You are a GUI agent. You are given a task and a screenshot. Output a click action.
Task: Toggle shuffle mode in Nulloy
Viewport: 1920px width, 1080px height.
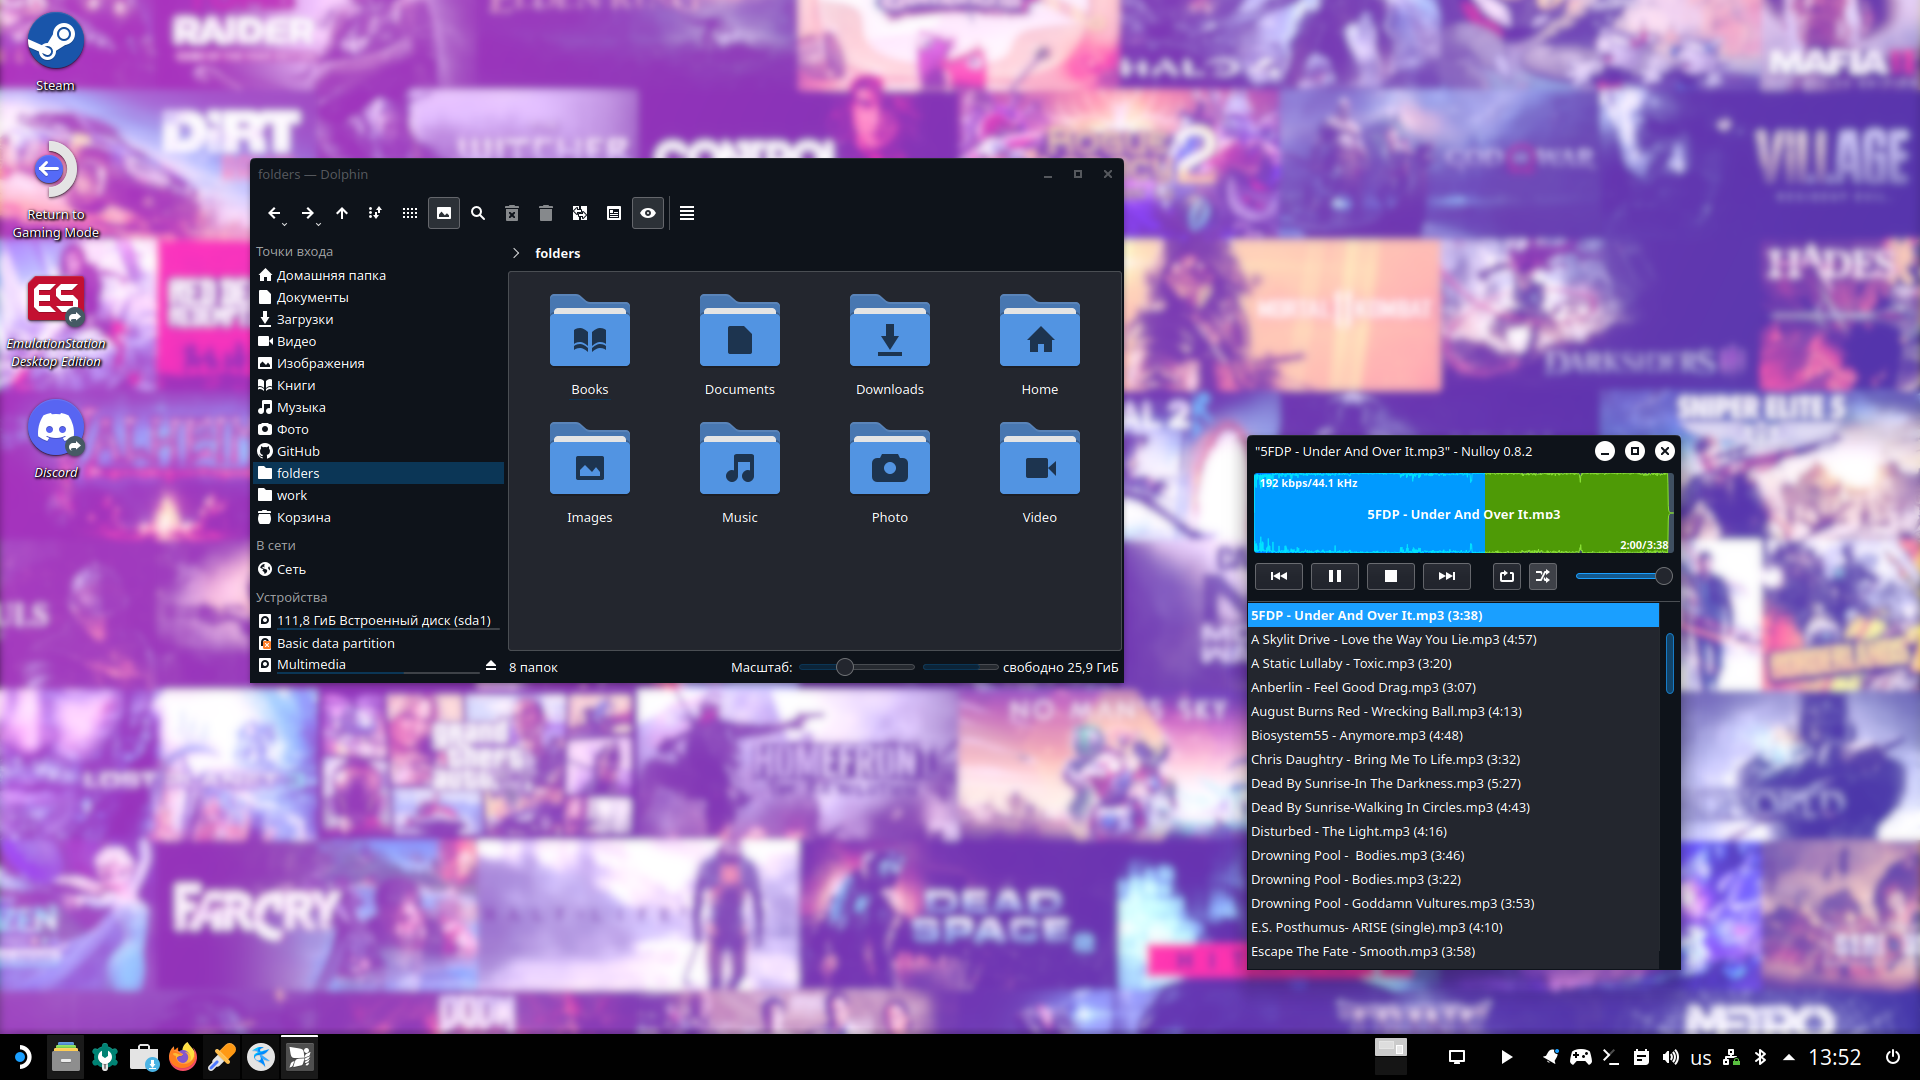[x=1543, y=576]
